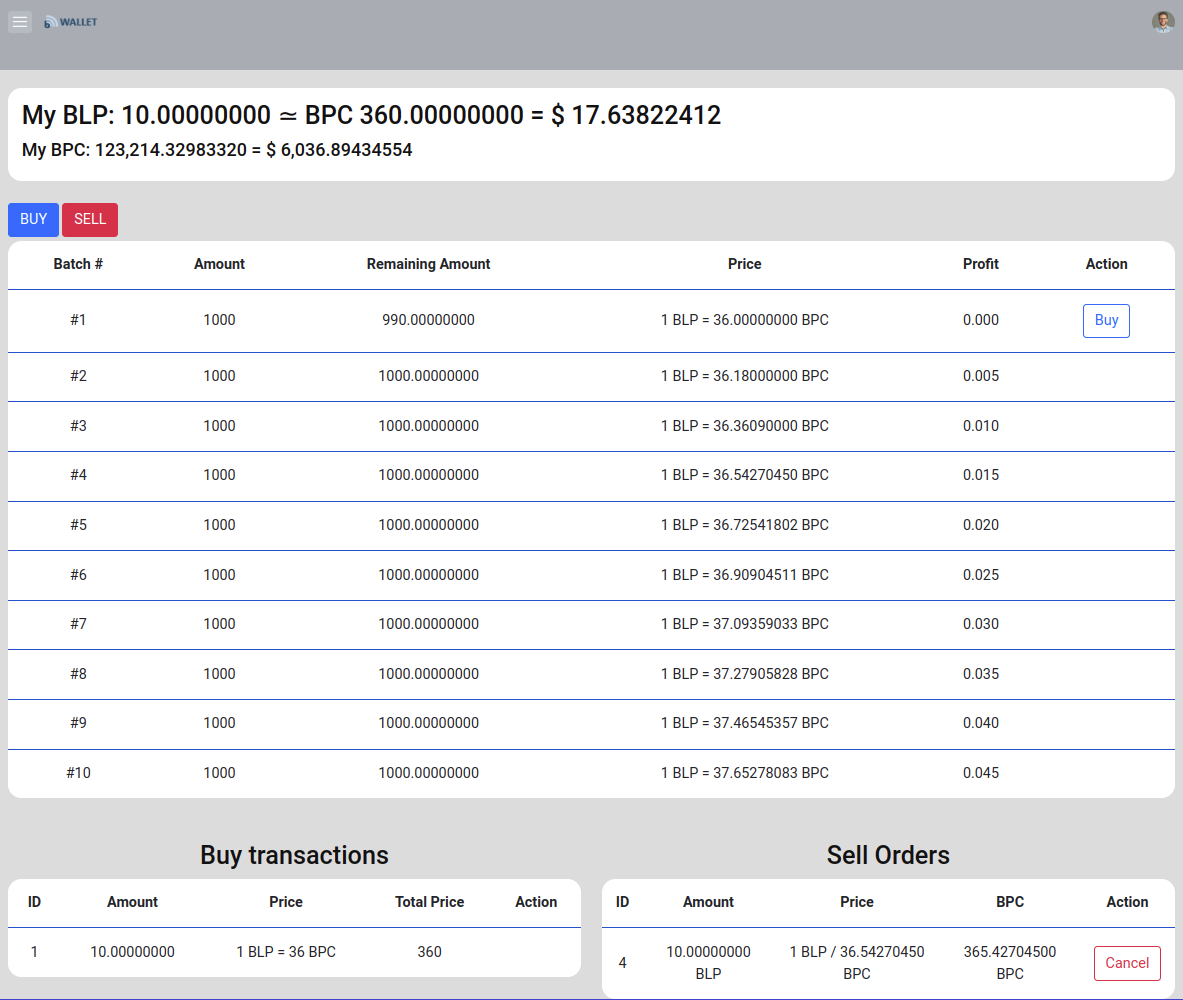This screenshot has width=1183, height=1000.
Task: Click the Buy transactions heading
Action: click(x=294, y=855)
